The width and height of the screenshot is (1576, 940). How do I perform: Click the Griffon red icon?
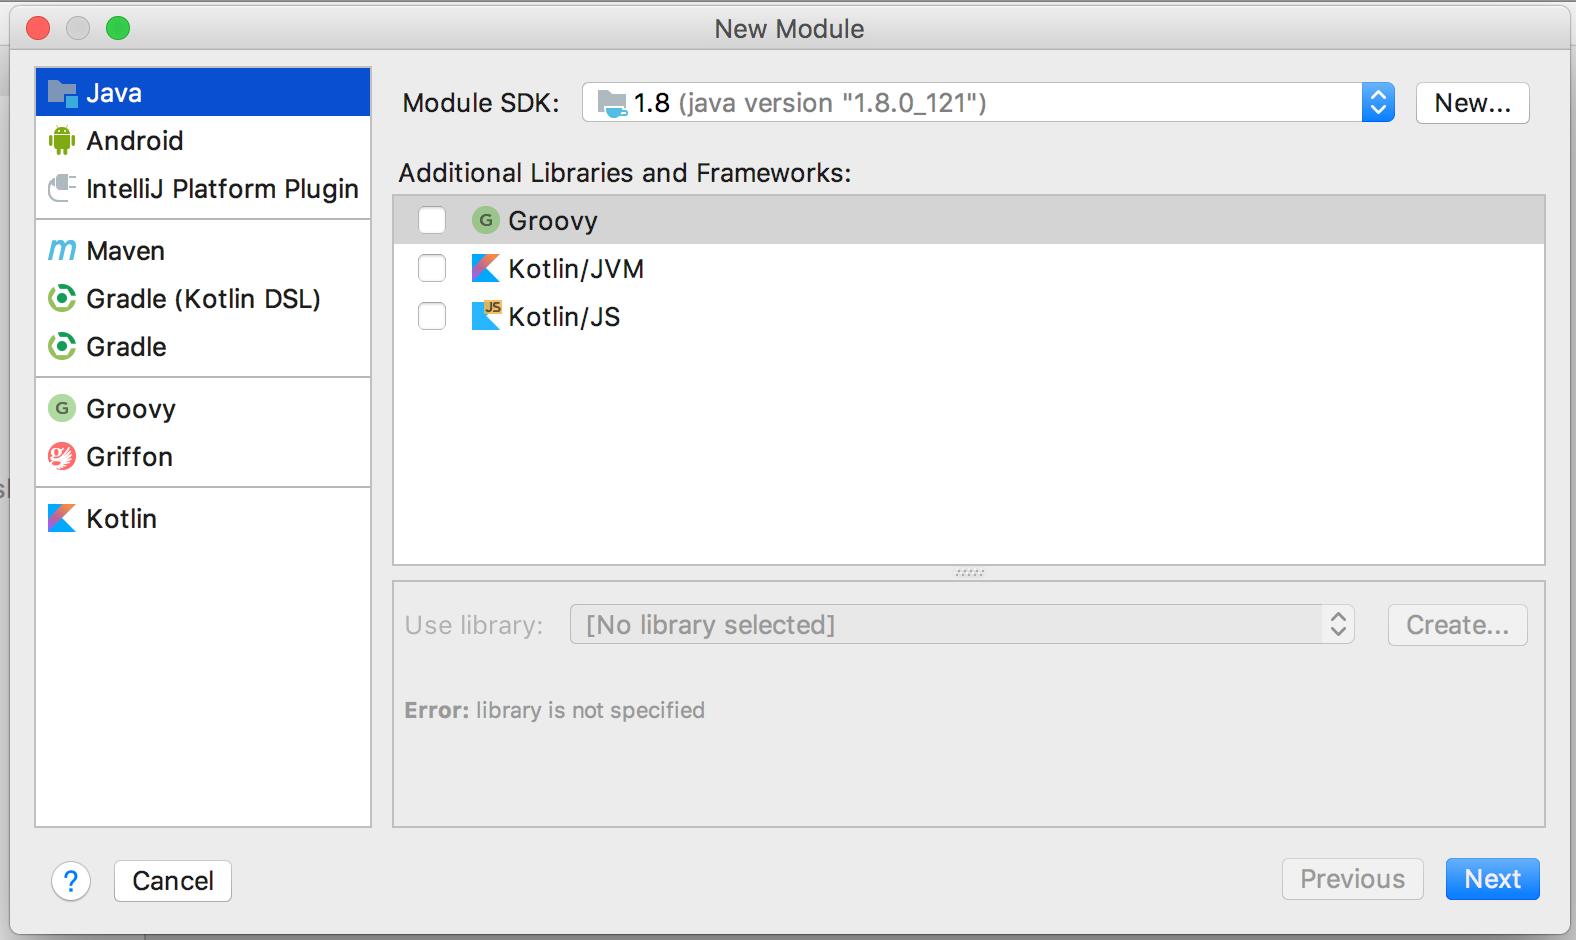62,456
